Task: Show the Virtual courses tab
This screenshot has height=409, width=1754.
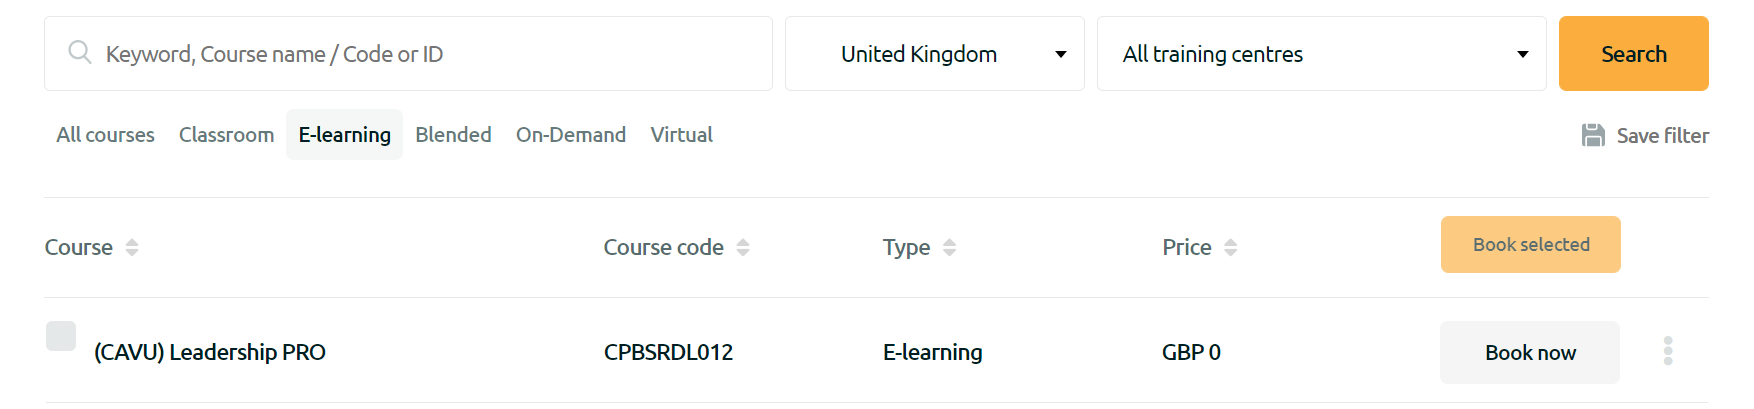Action: click(x=681, y=135)
